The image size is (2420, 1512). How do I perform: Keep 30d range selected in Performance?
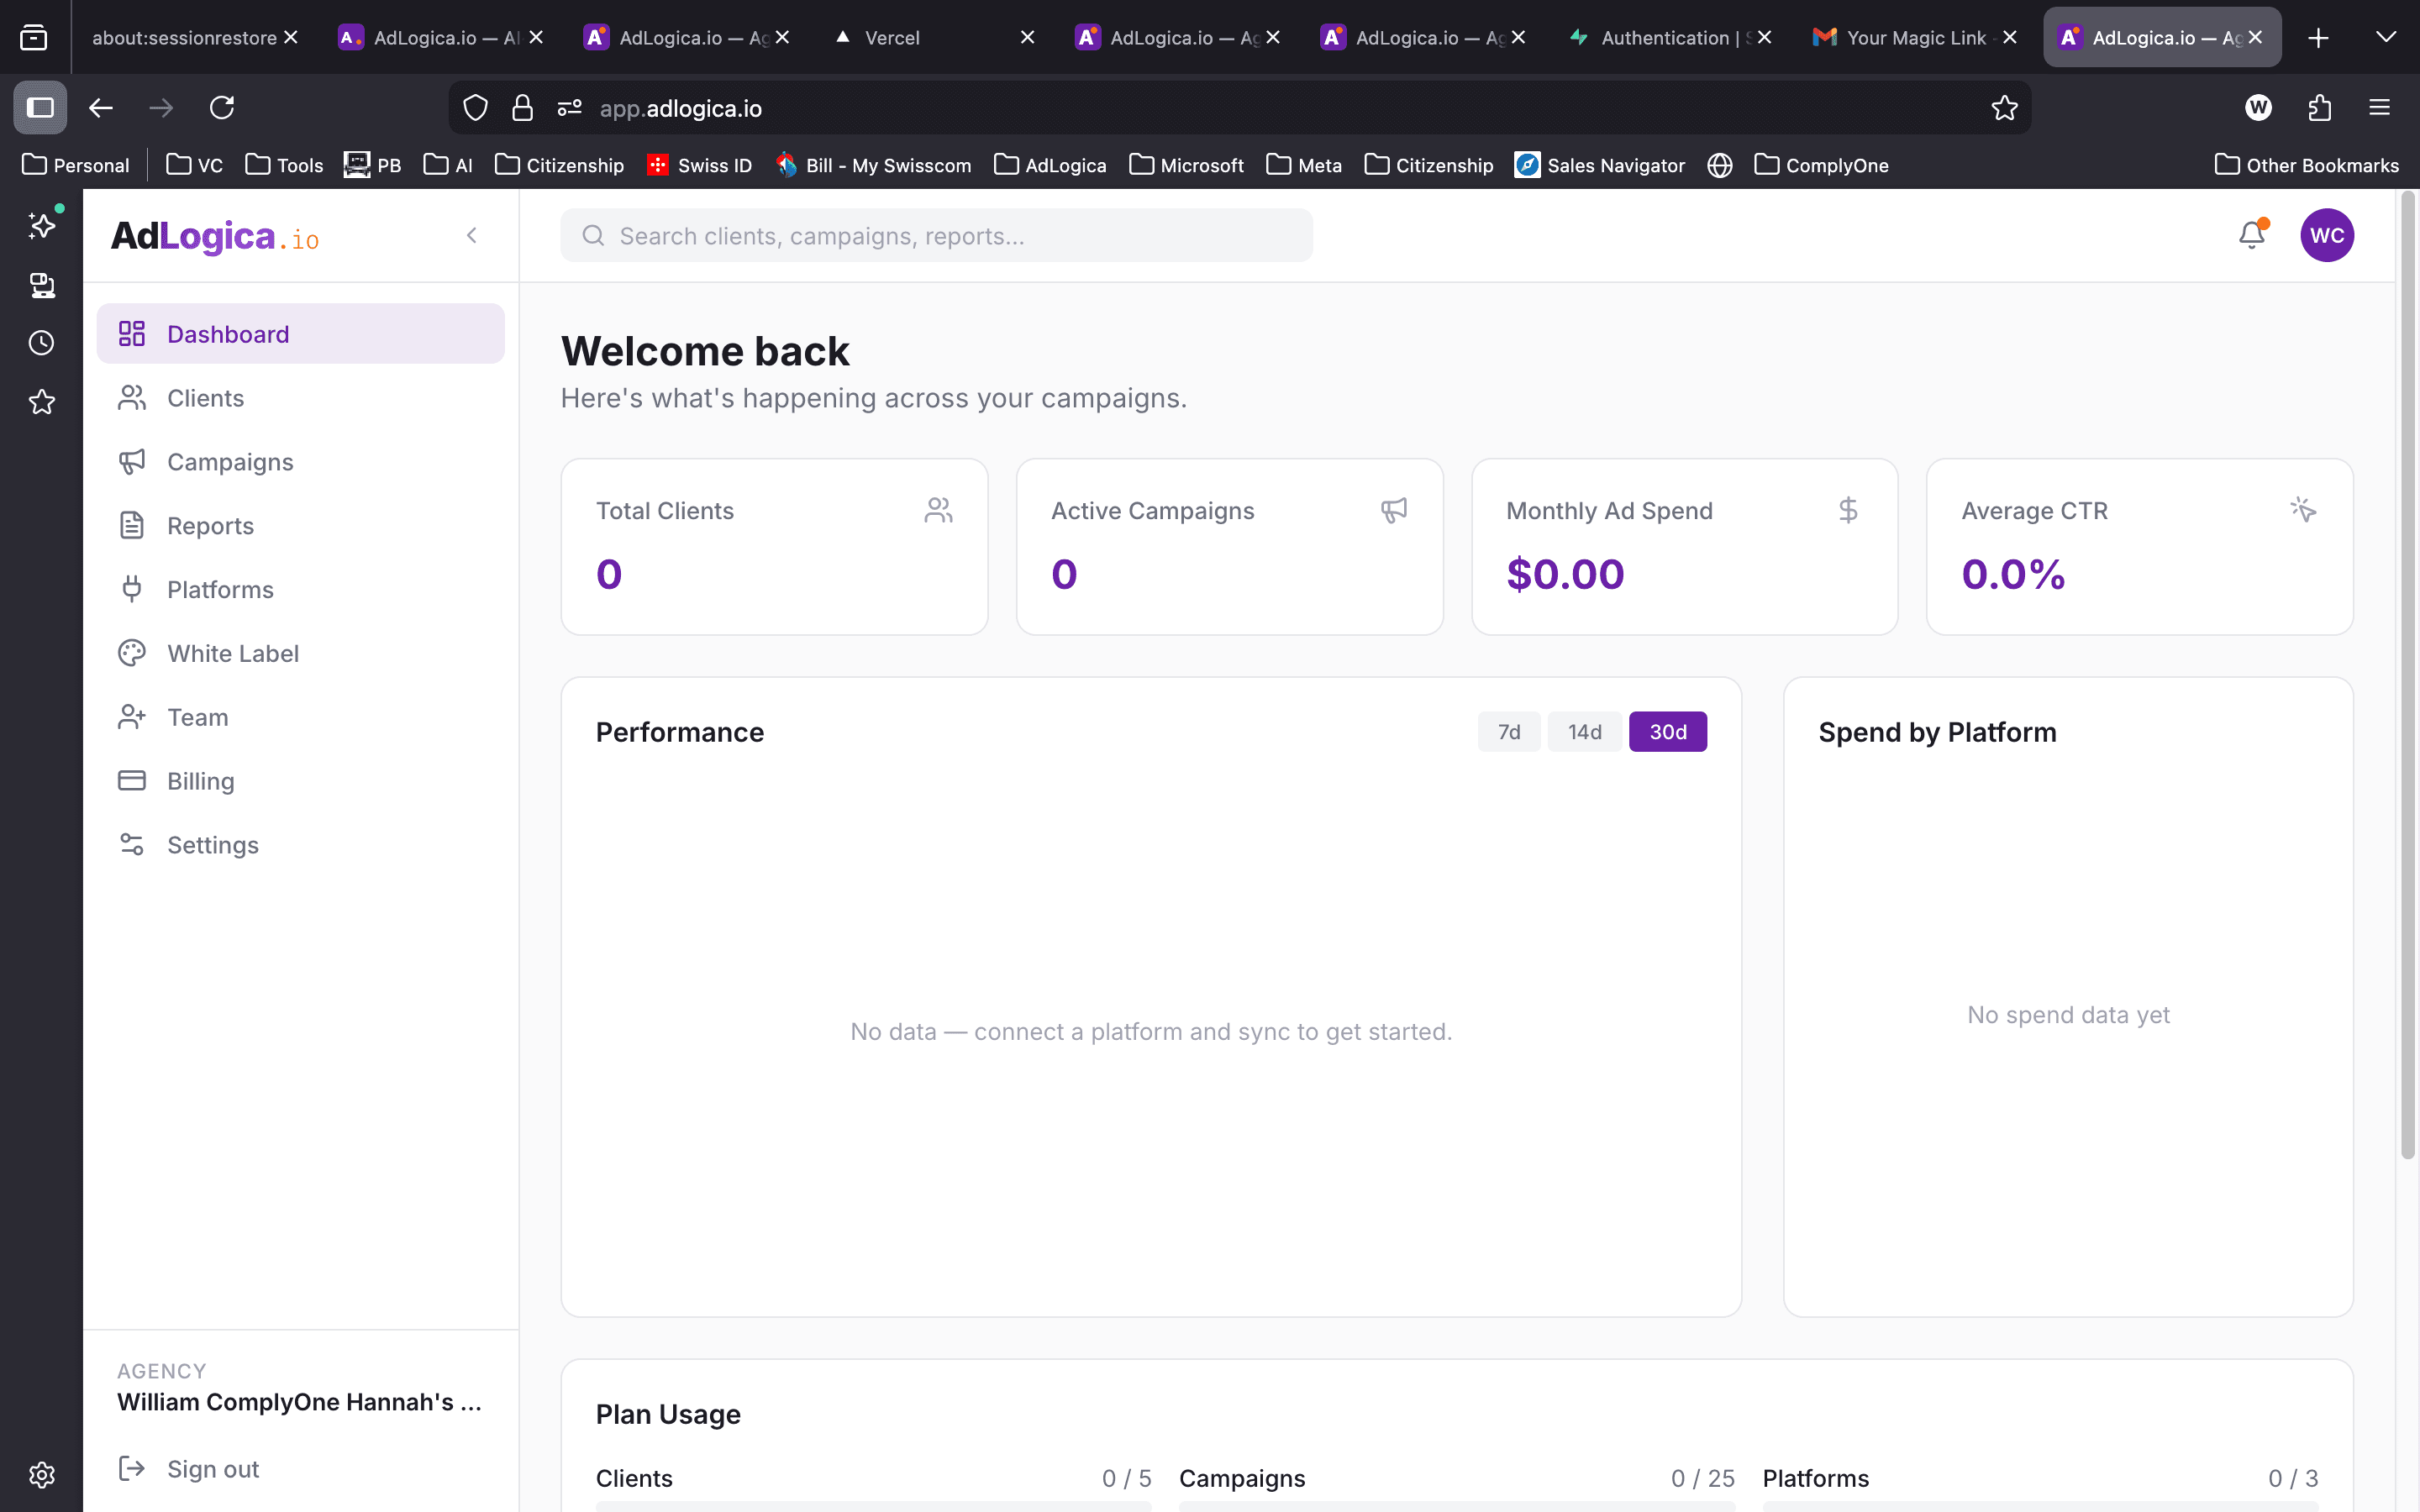coord(1667,731)
